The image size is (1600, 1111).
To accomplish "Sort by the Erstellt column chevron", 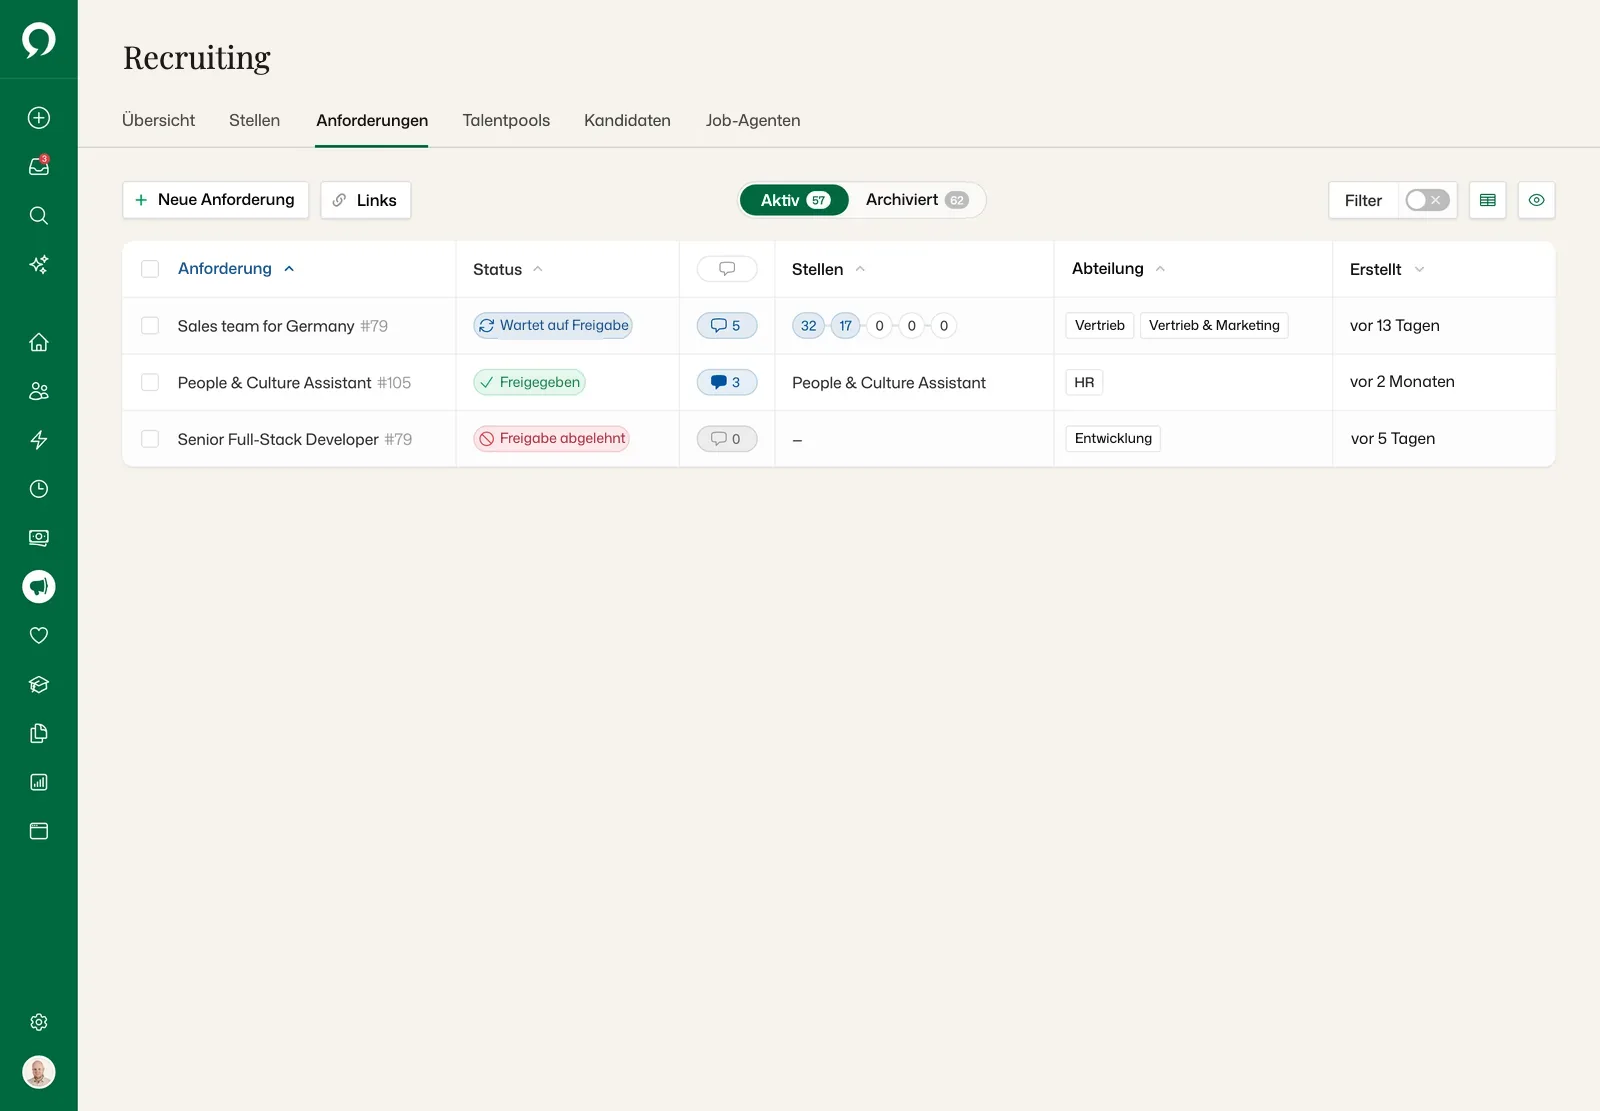I will point(1419,269).
